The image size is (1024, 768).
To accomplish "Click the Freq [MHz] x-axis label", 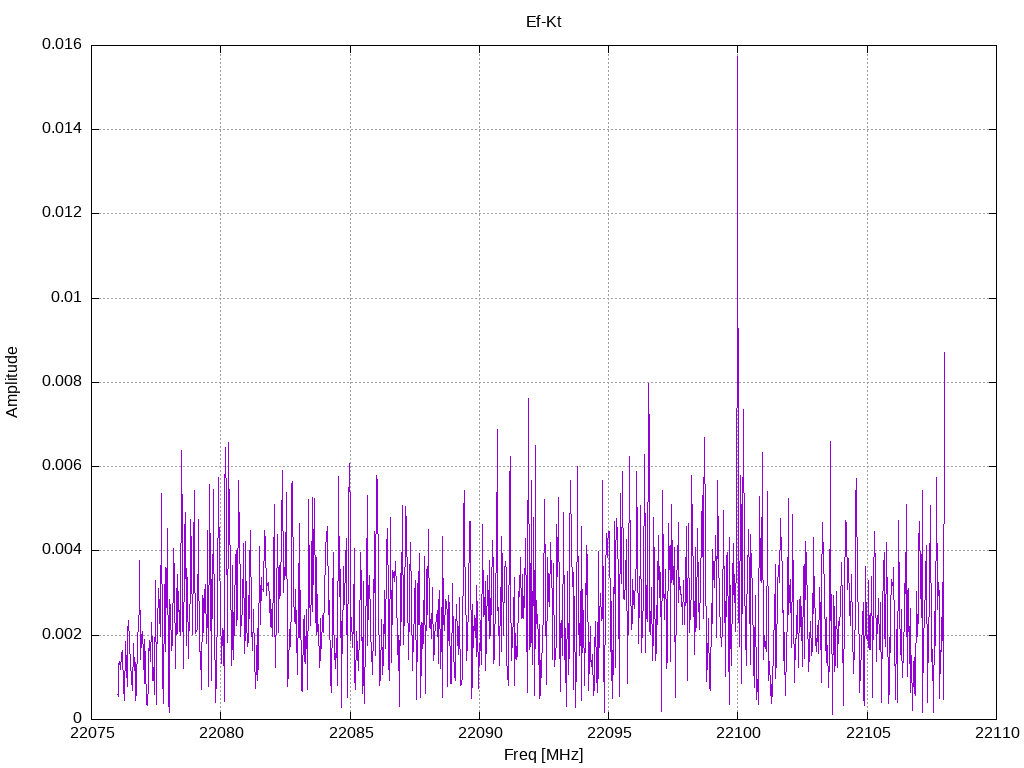I will [x=543, y=755].
